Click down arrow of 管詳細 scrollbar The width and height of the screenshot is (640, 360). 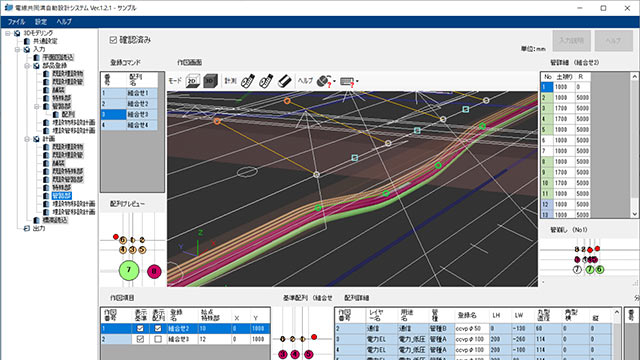(x=635, y=214)
